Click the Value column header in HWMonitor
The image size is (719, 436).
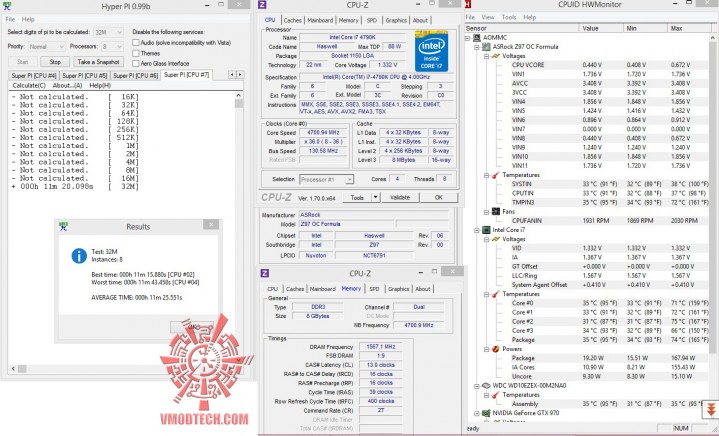601,28
